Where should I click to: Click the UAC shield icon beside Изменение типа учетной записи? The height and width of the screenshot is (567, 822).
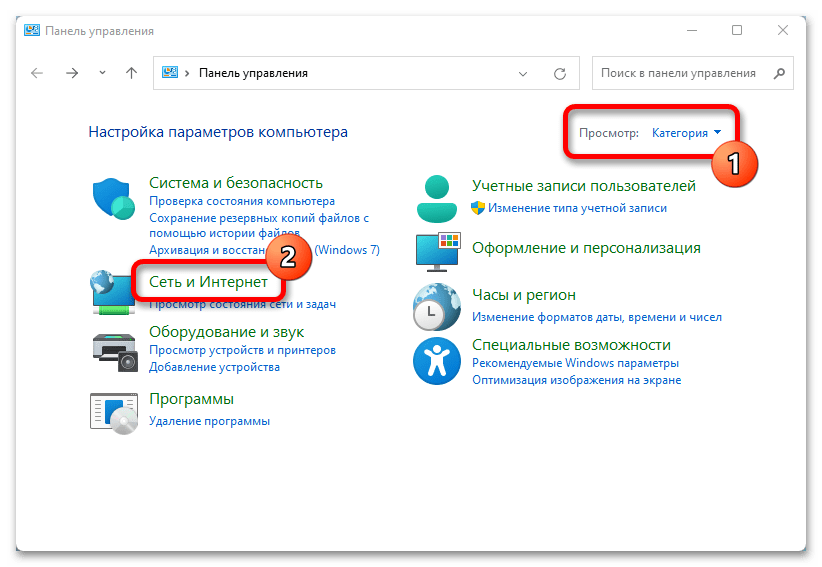478,208
